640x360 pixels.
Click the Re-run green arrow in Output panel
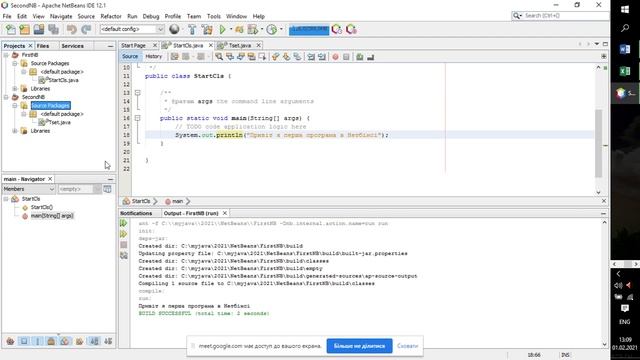(x=124, y=223)
